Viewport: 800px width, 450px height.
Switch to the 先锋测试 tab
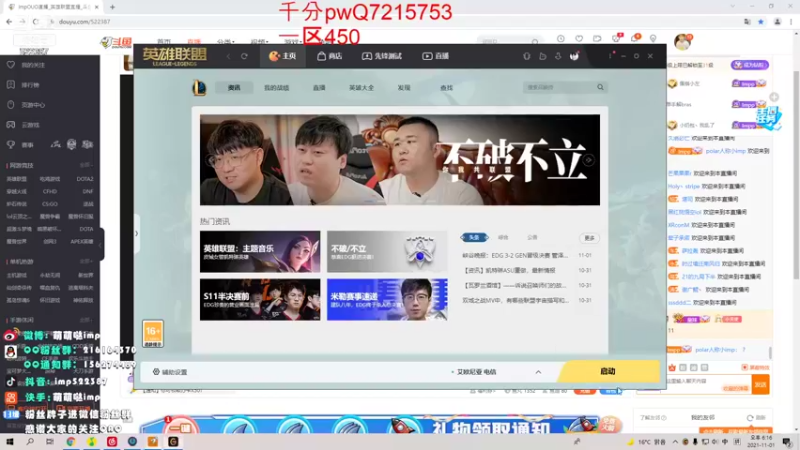click(382, 56)
